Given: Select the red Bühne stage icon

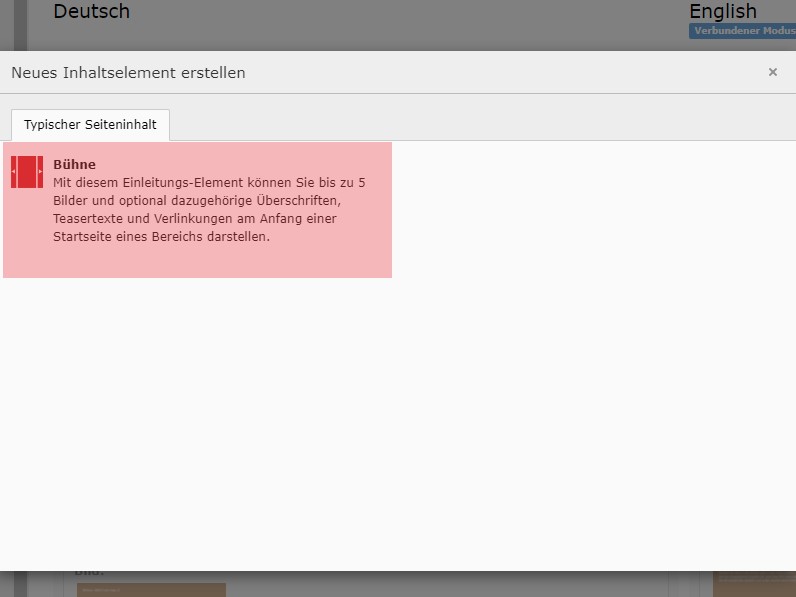Looking at the screenshot, I should (x=27, y=172).
